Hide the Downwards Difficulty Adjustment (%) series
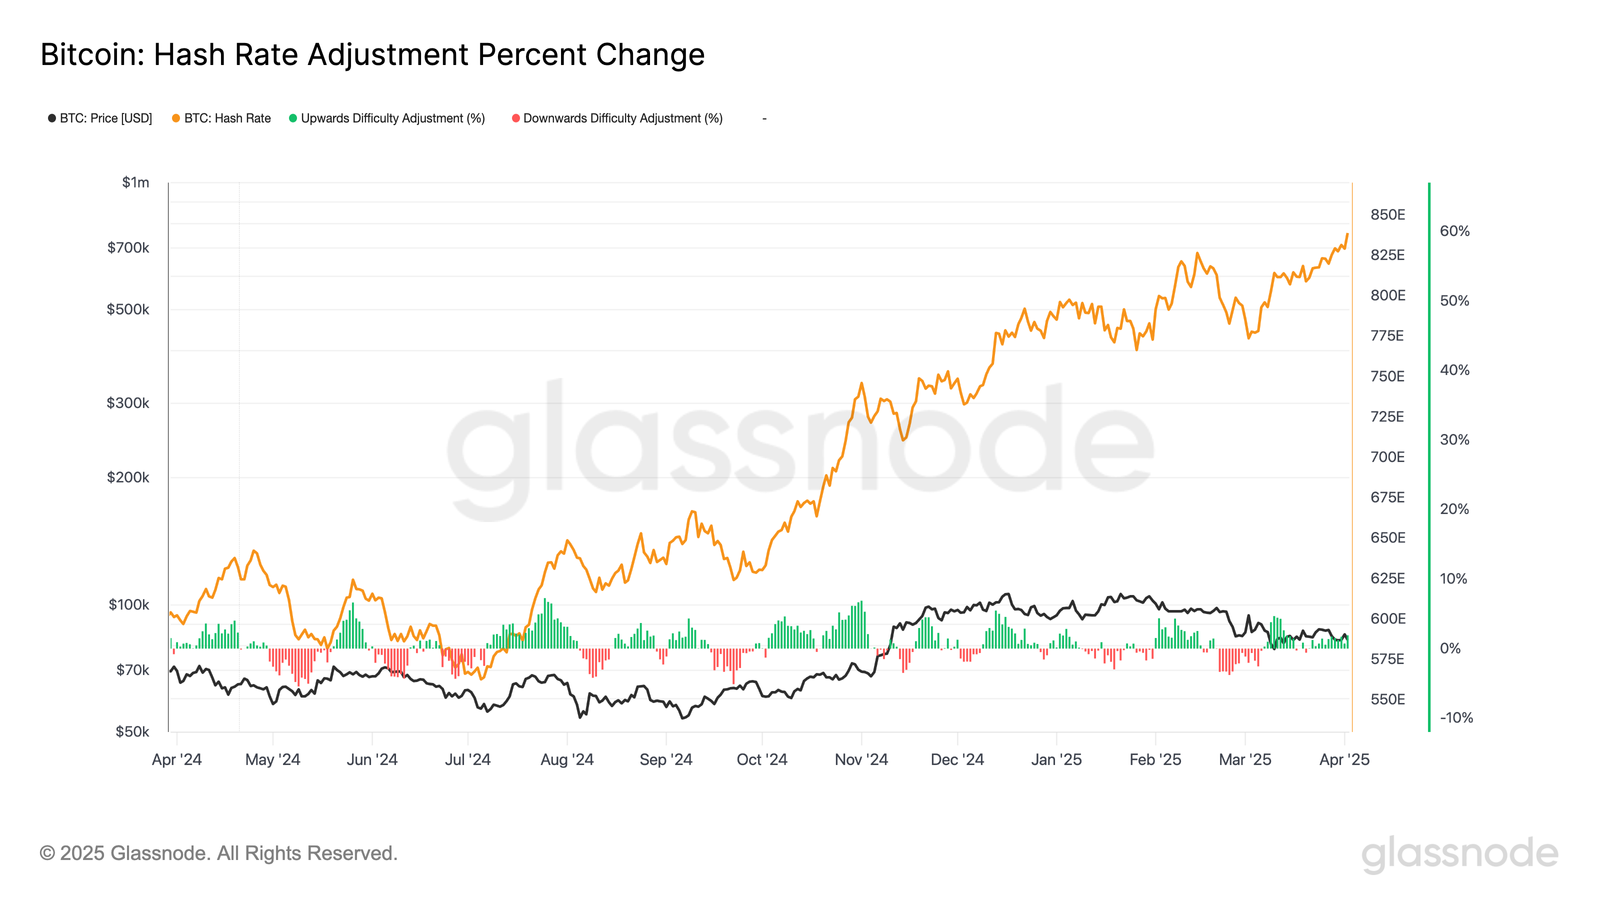Screen dimensions: 1600x900 click(x=623, y=119)
